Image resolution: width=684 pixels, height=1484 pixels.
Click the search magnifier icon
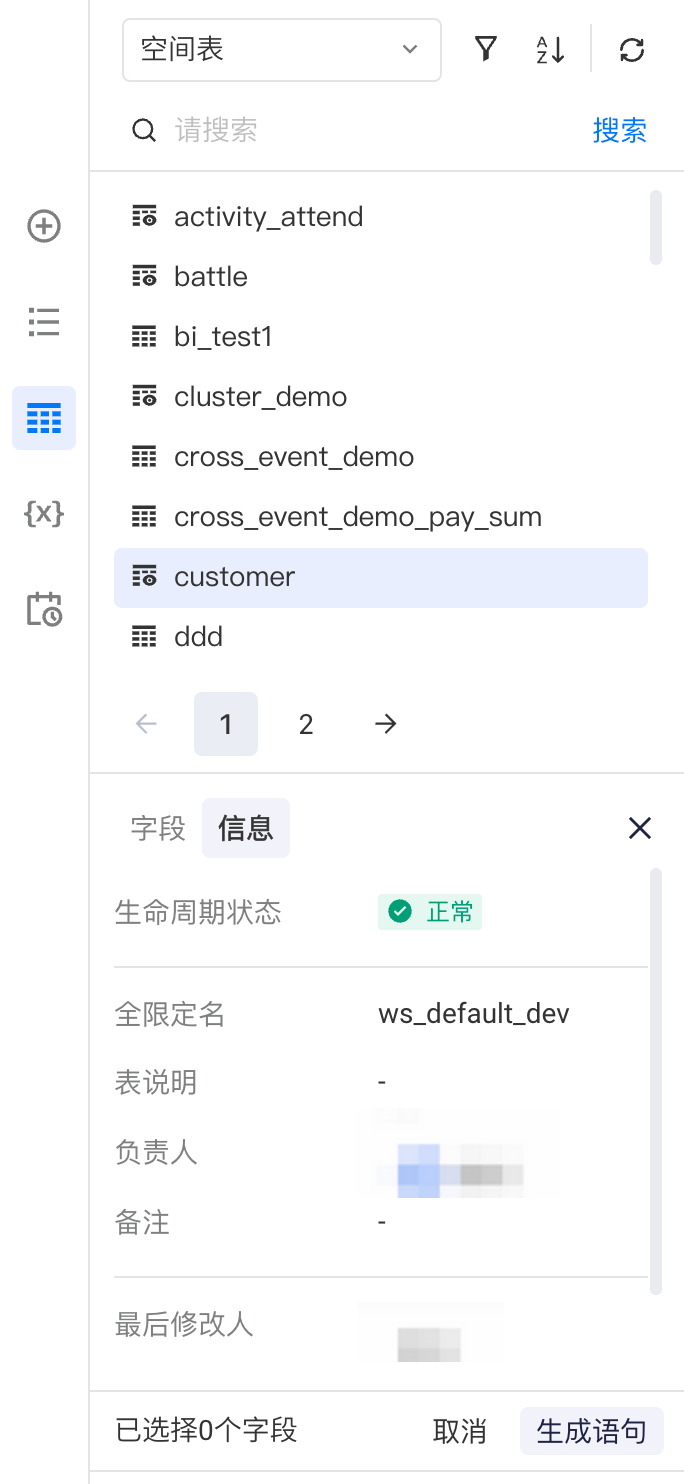(145, 130)
